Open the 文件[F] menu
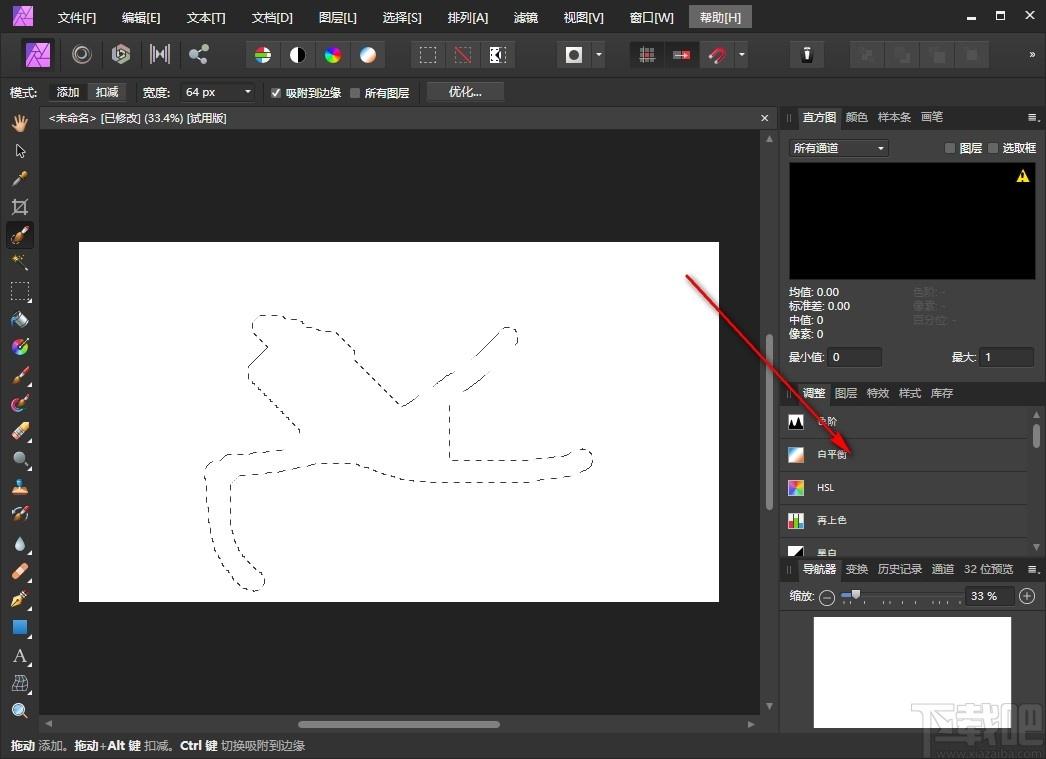1046x759 pixels. coord(77,17)
